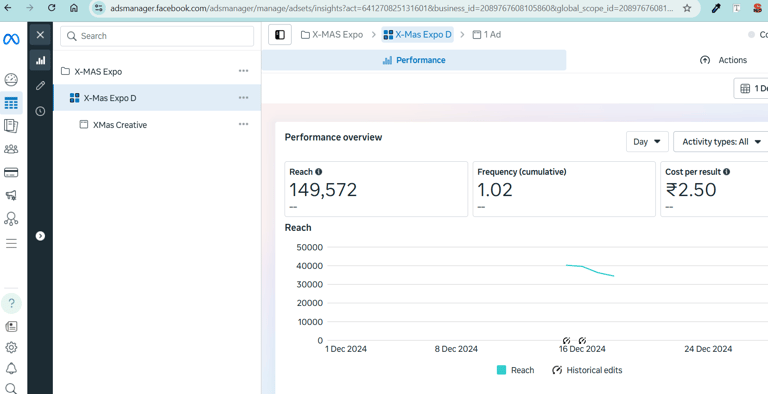
Task: Go to X-MAS Expo breadcrumb
Action: coord(332,35)
